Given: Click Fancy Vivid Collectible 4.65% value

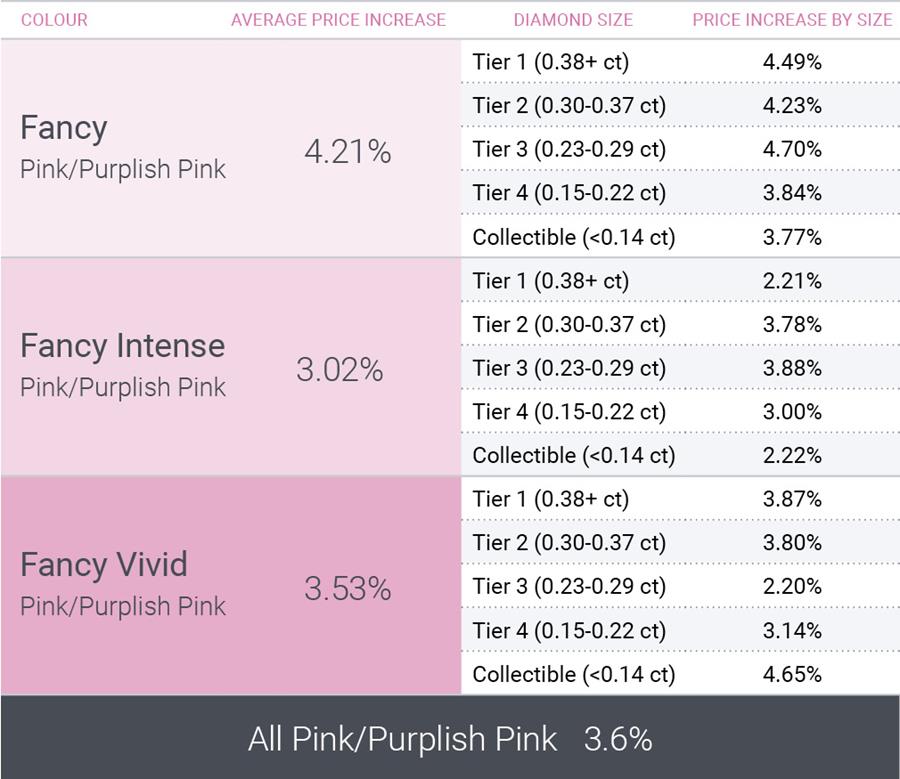Looking at the screenshot, I should [792, 675].
